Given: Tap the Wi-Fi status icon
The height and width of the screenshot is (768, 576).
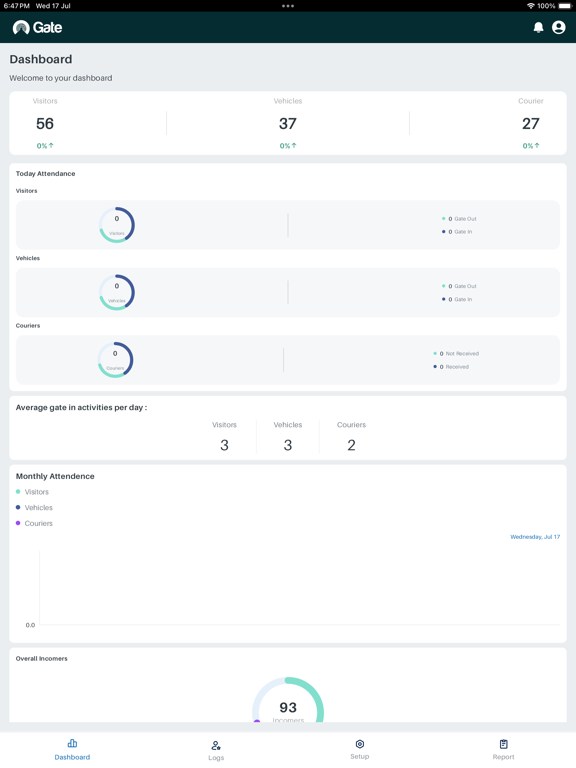Looking at the screenshot, I should 530,6.
